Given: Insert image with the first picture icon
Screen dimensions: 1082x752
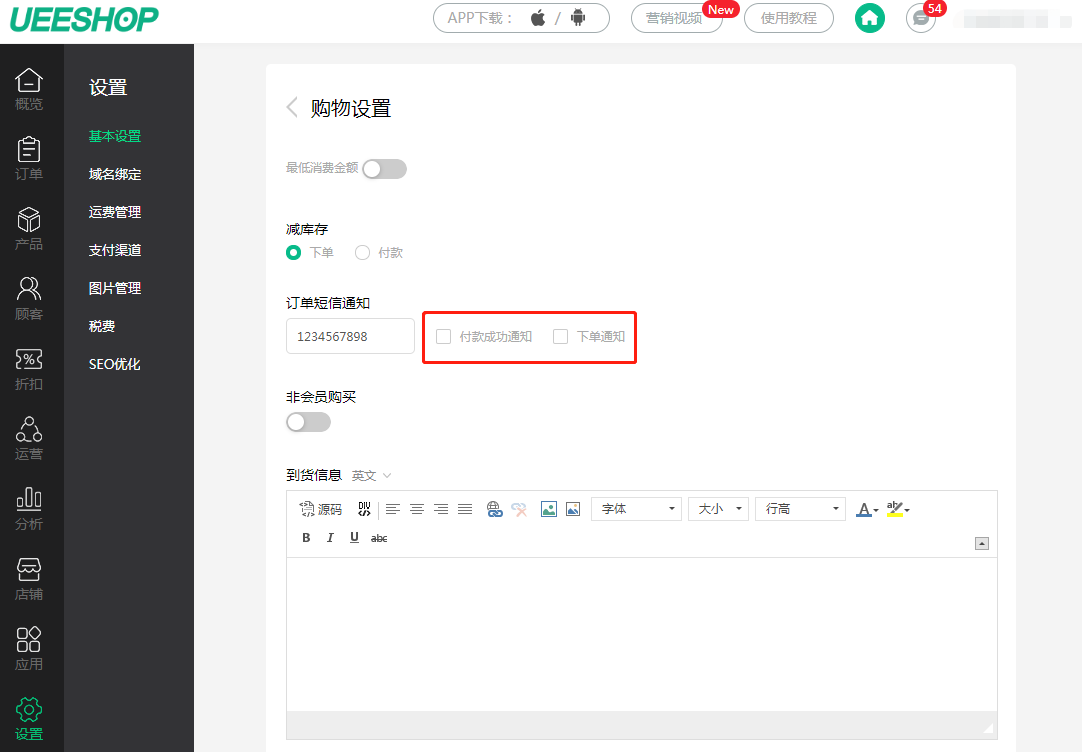Looking at the screenshot, I should 549,509.
